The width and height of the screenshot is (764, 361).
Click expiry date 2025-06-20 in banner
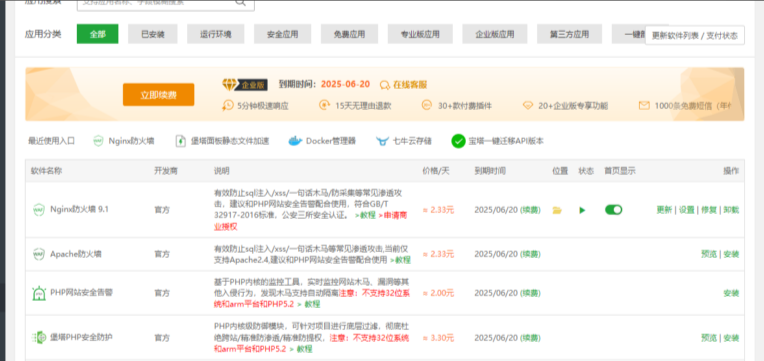[345, 84]
